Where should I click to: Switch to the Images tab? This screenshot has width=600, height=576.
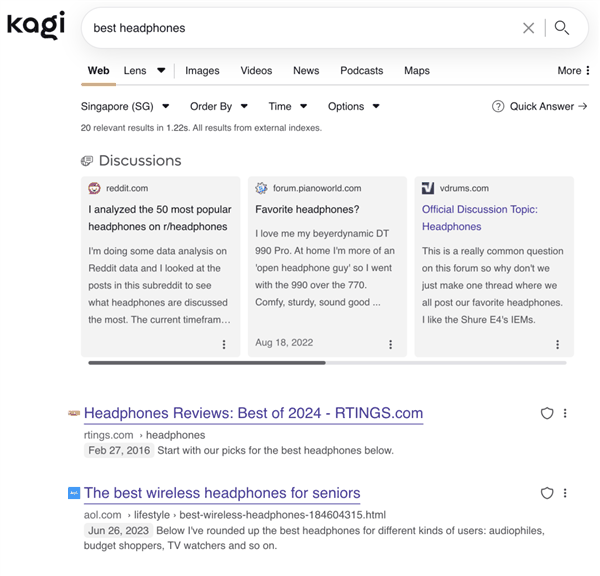click(202, 71)
